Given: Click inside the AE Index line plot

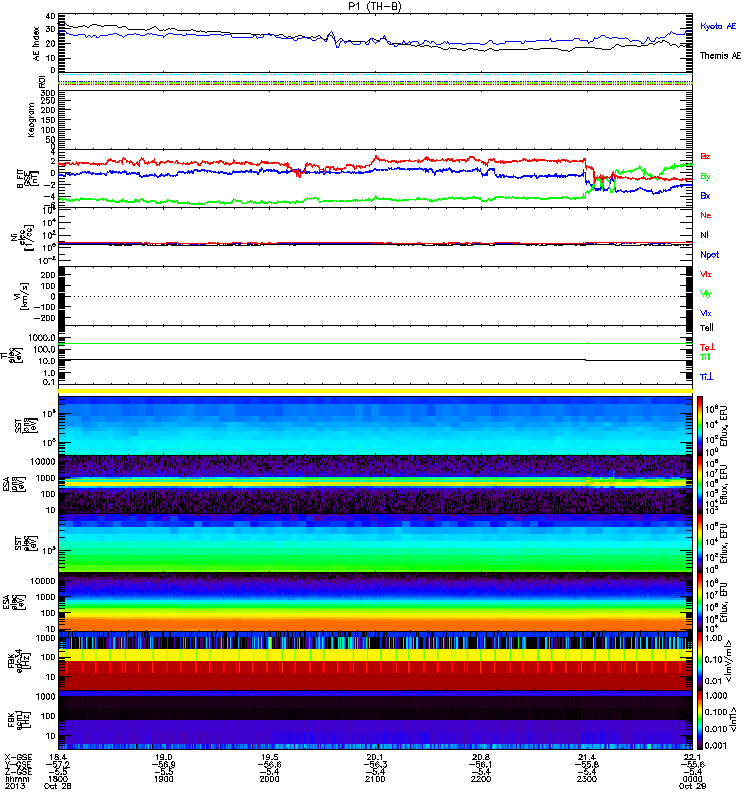Looking at the screenshot, I should click(375, 43).
